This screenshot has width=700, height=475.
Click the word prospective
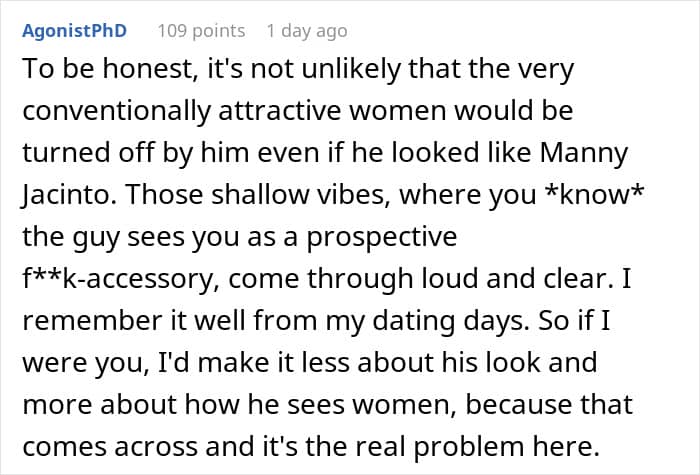(381, 238)
